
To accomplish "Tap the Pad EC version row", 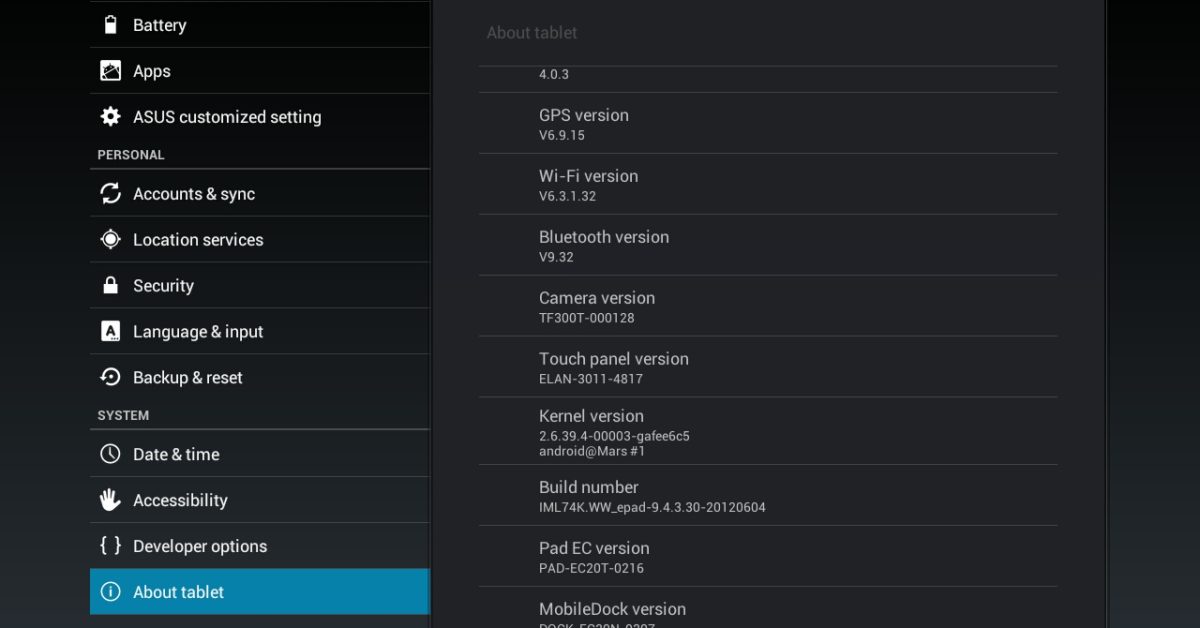I will coord(767,557).
